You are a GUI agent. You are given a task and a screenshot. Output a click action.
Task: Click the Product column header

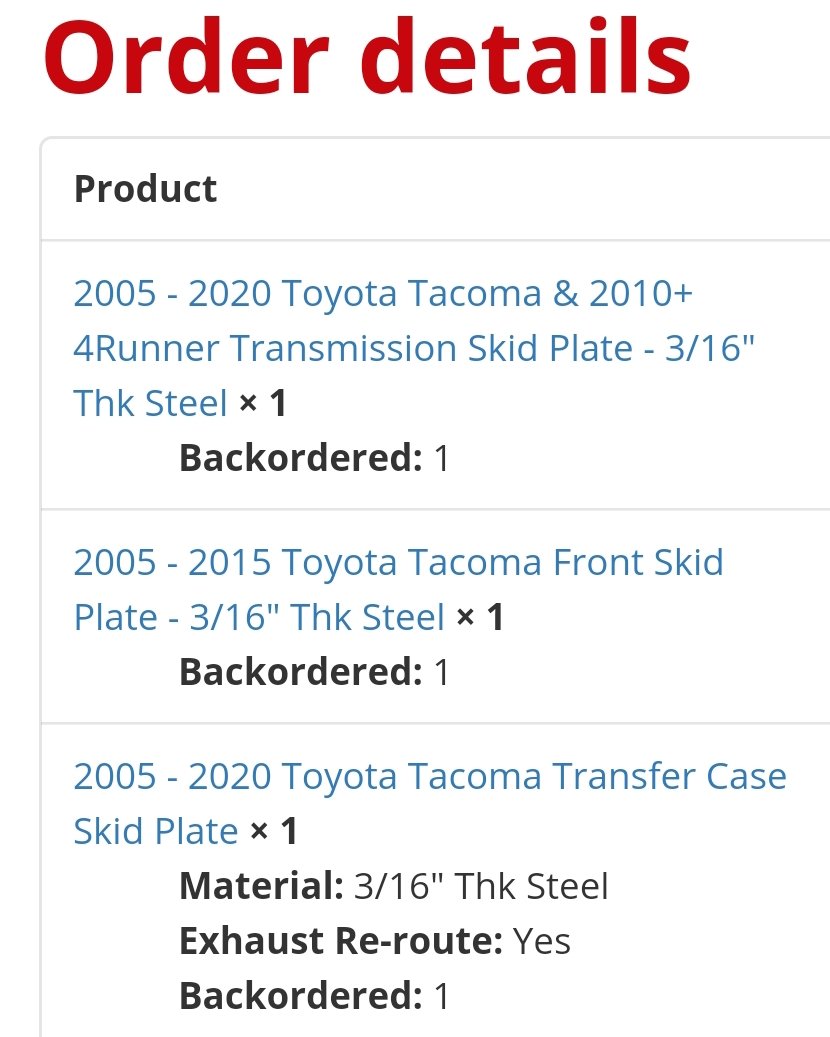coord(145,189)
